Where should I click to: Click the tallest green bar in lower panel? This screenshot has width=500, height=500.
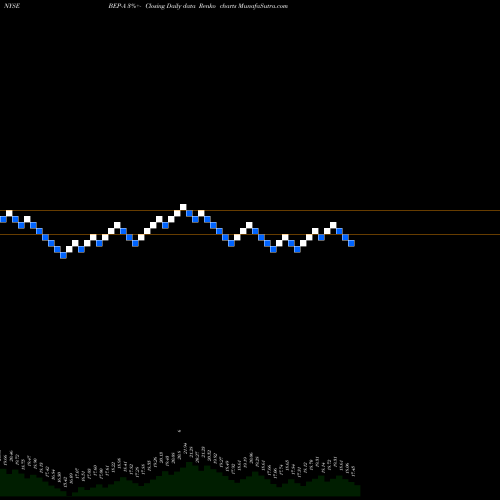pos(189,479)
